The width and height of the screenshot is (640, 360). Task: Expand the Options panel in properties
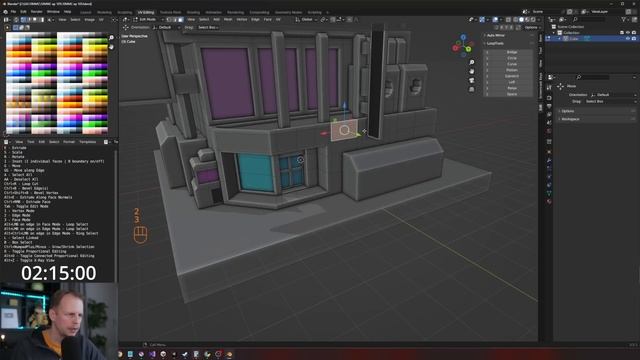click(597, 111)
